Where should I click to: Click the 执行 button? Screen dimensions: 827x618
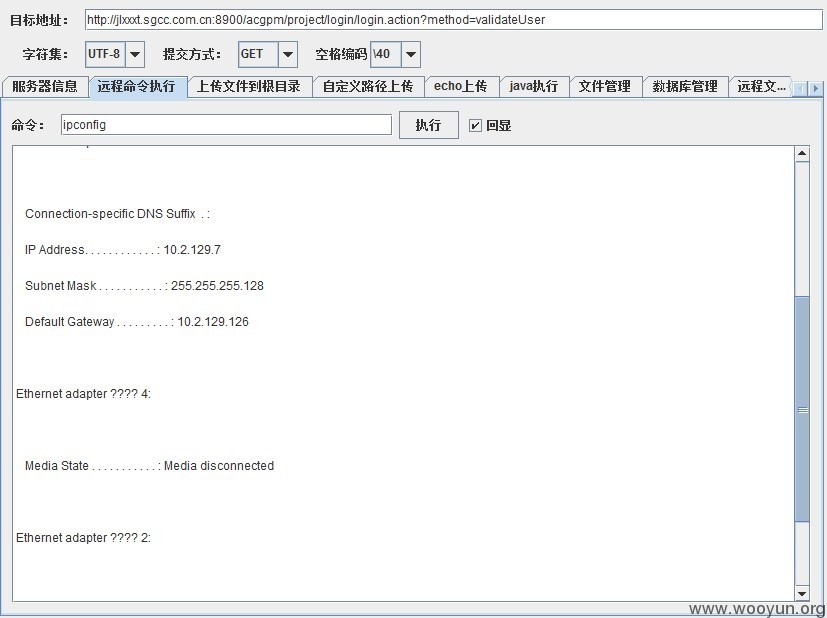click(429, 125)
